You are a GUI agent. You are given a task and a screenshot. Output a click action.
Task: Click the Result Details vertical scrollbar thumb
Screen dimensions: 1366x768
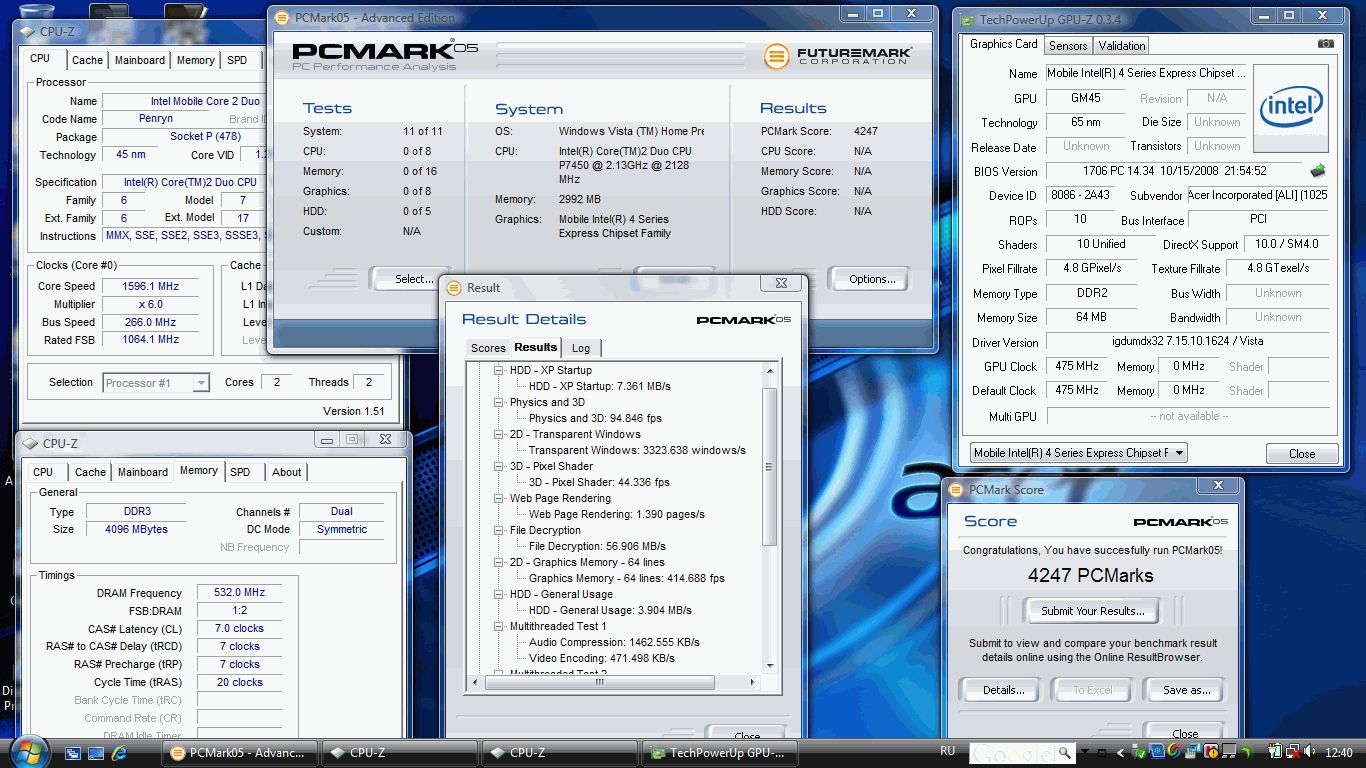(769, 467)
